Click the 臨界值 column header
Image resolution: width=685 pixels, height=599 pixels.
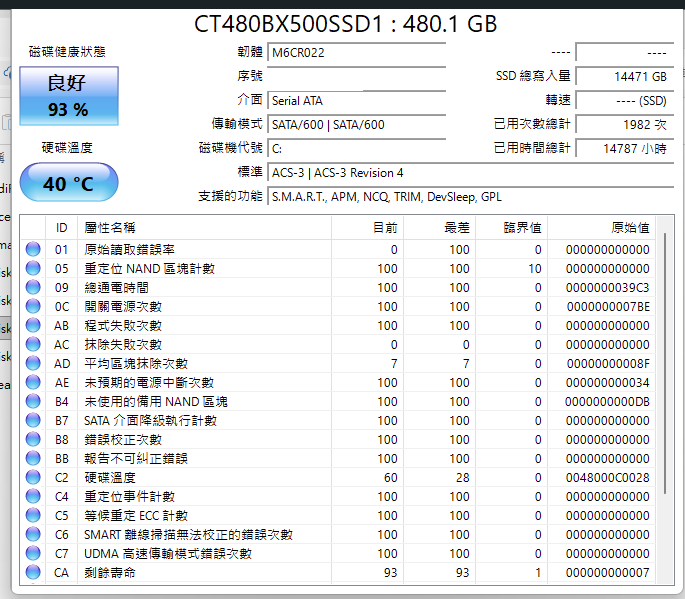[x=511, y=228]
